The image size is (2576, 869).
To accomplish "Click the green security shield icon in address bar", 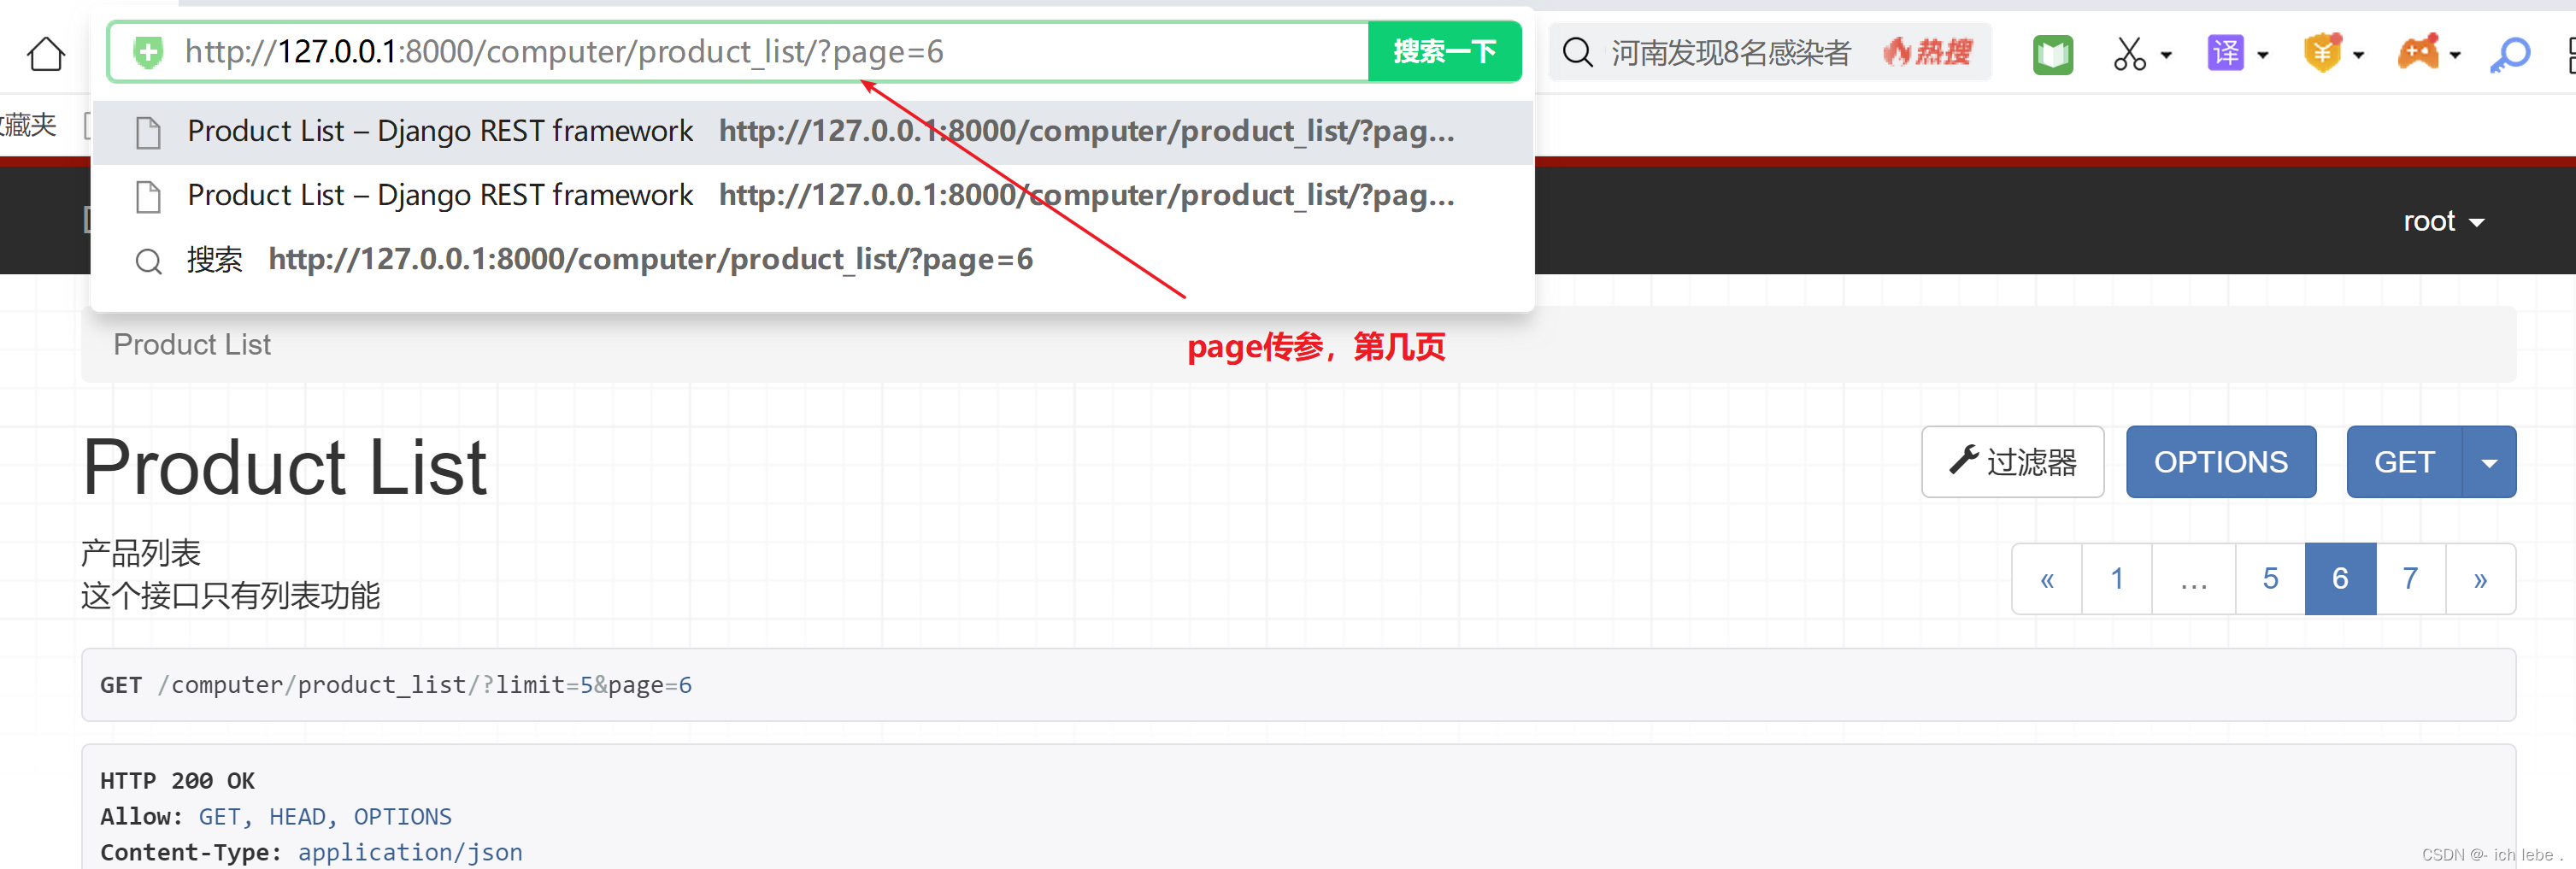I will [148, 52].
